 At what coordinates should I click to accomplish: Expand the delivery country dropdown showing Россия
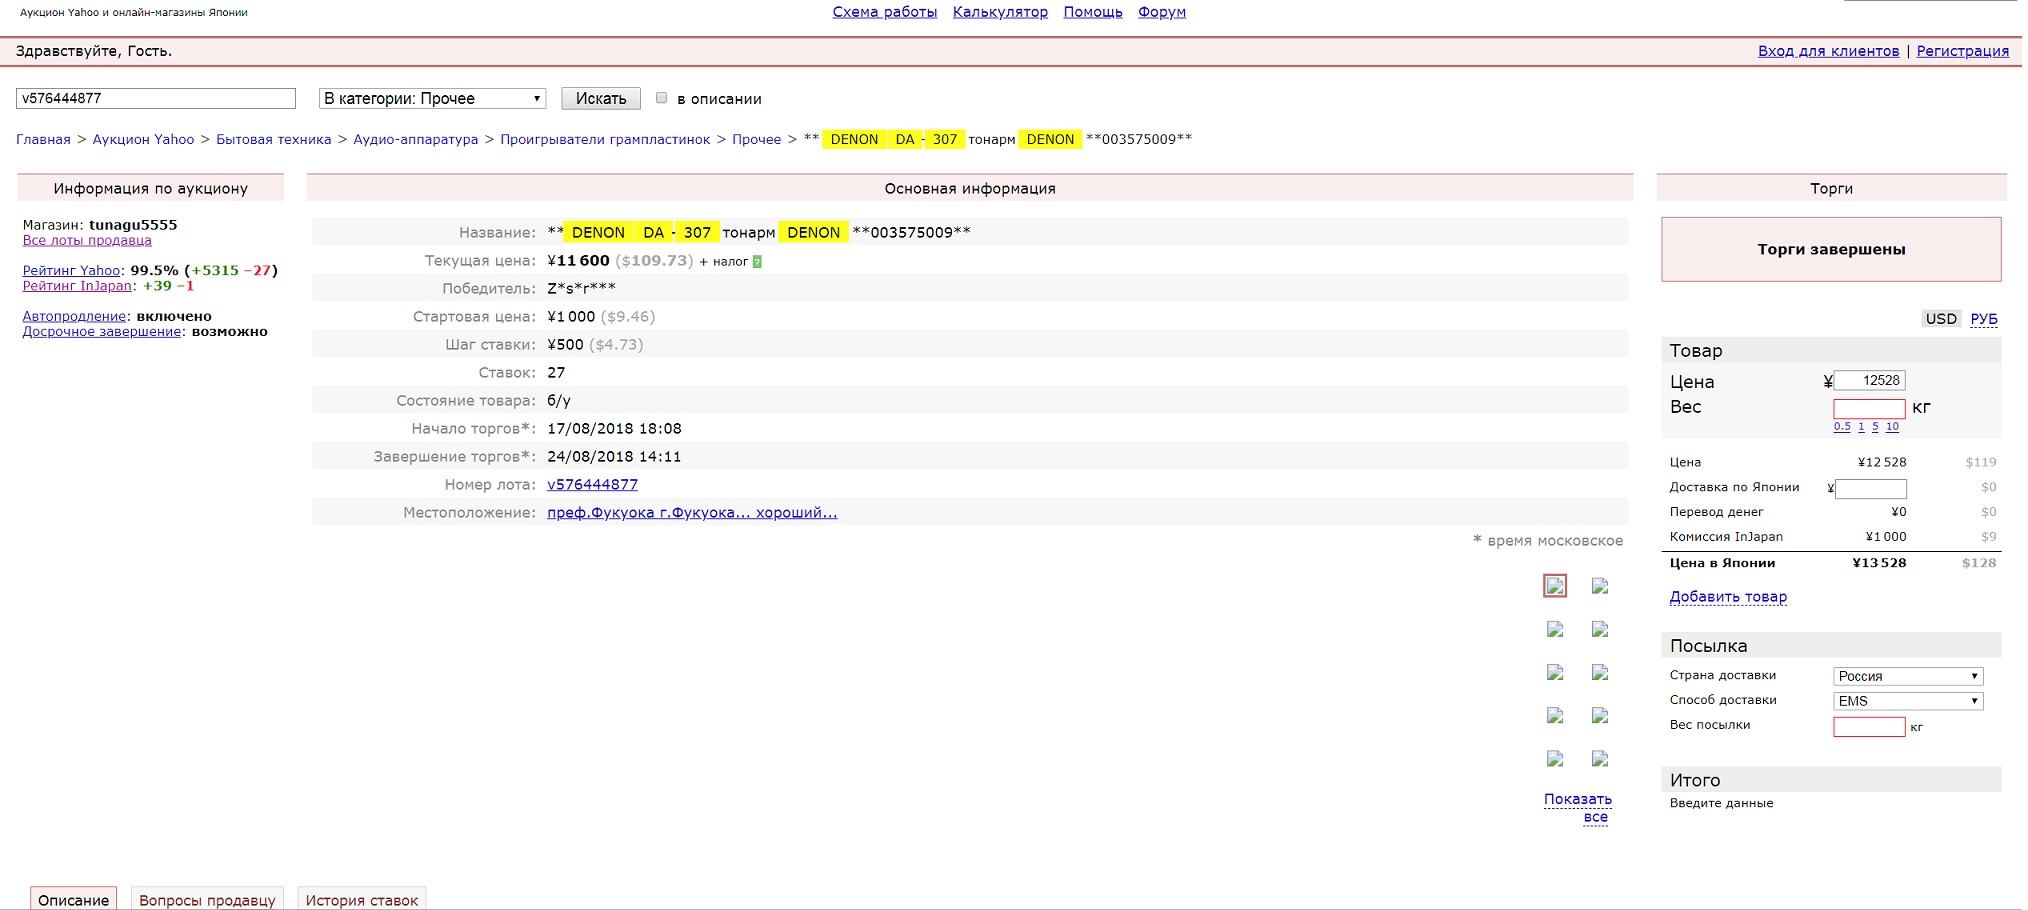point(1907,676)
